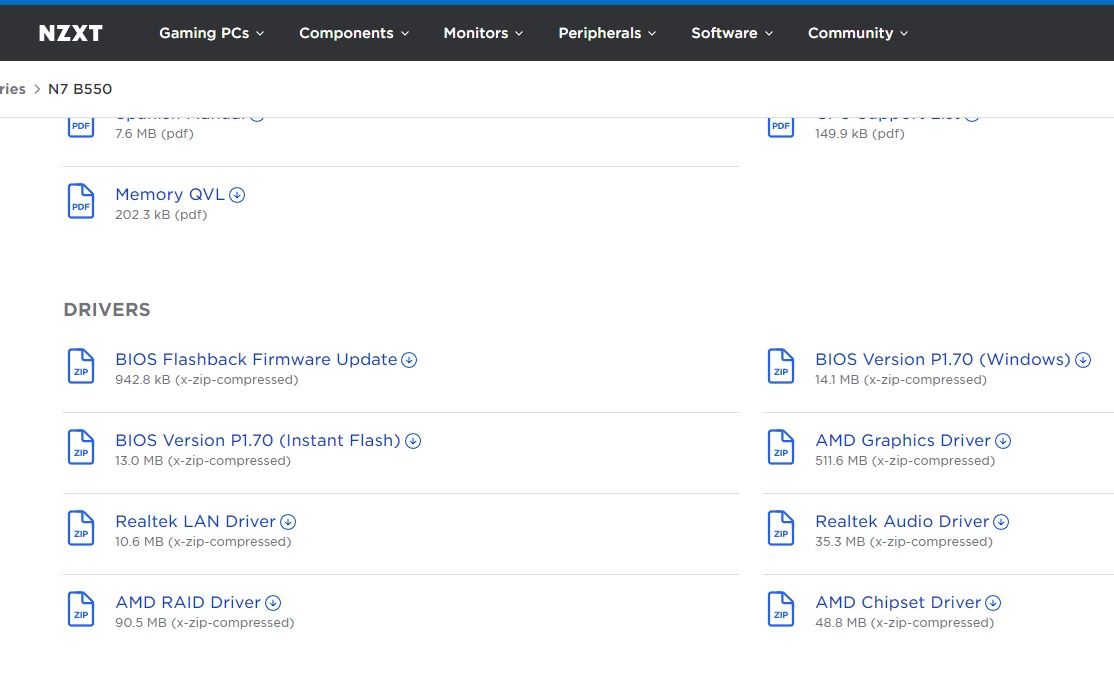
Task: Click the NZXT logo
Action: [70, 33]
